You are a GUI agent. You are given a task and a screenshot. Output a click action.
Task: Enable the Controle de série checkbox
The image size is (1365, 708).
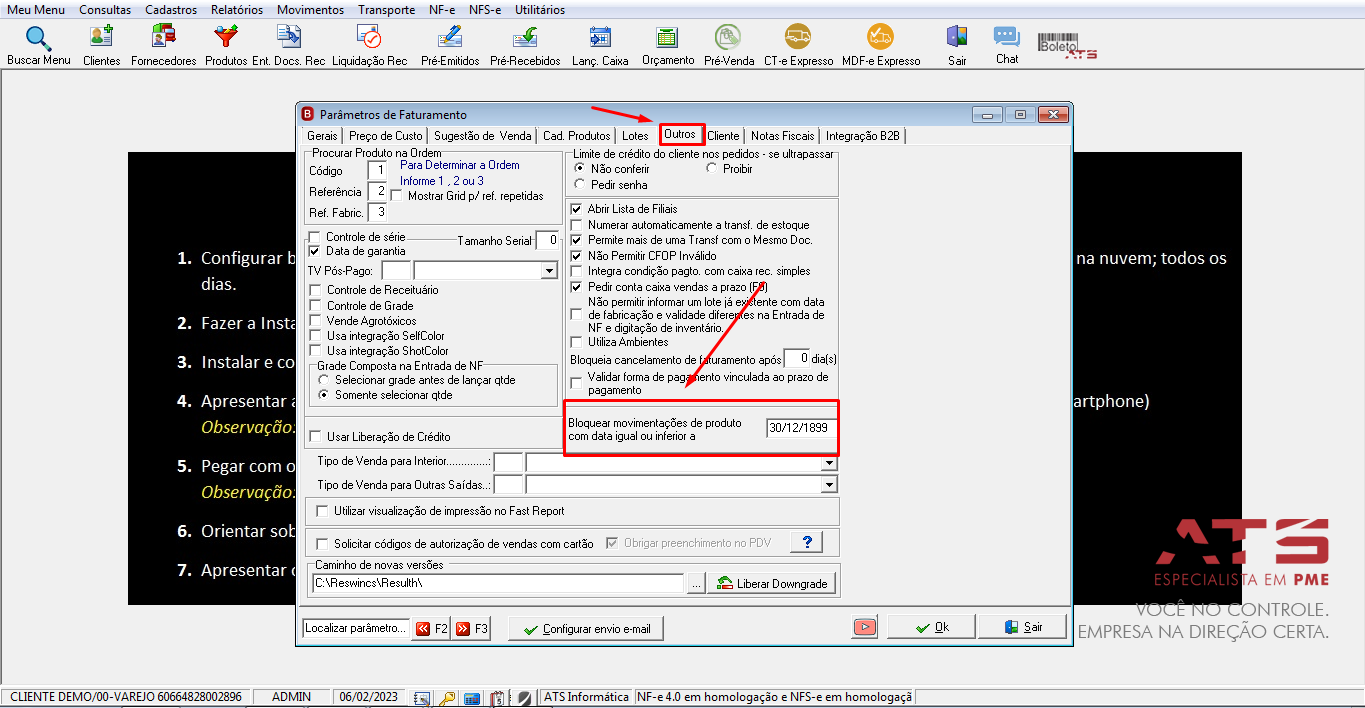(315, 237)
